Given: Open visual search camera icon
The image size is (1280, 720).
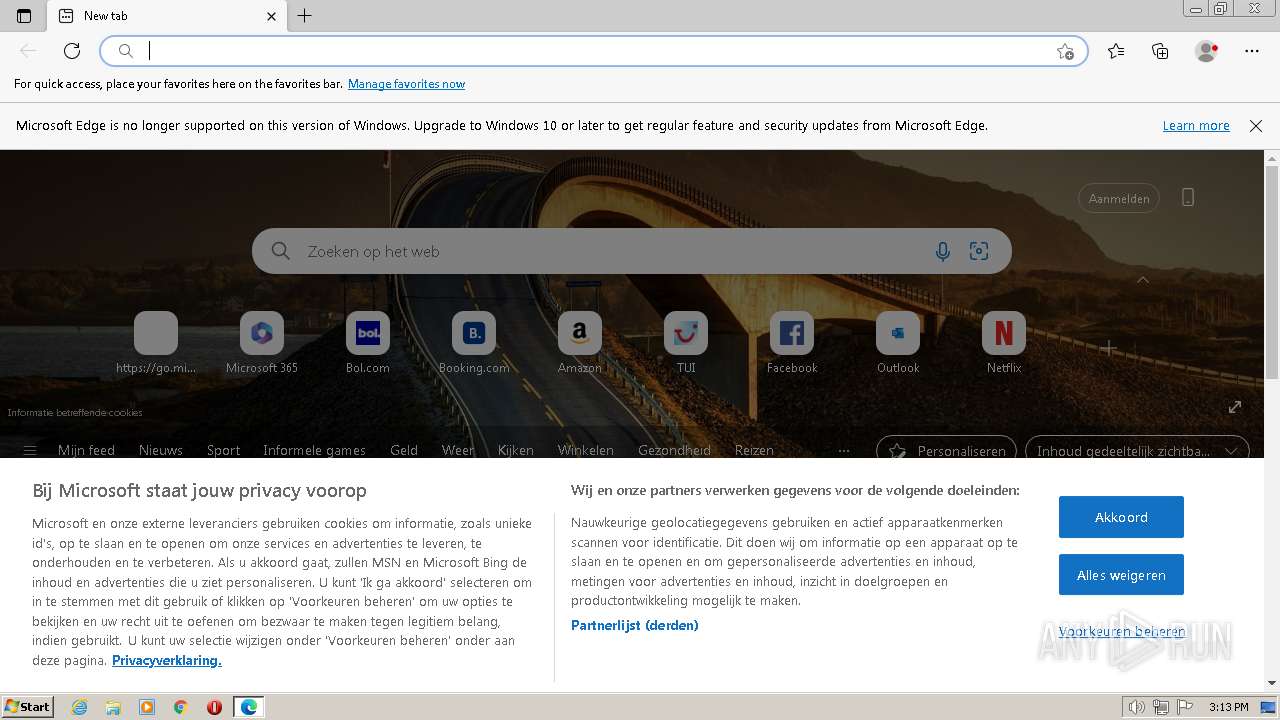Looking at the screenshot, I should [x=979, y=252].
